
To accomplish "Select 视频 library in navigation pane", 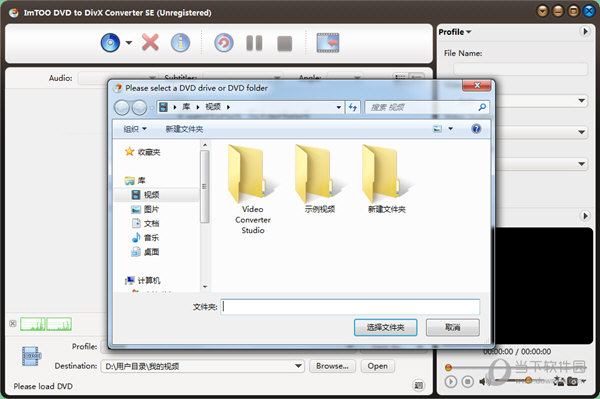I will pyautogui.click(x=152, y=195).
